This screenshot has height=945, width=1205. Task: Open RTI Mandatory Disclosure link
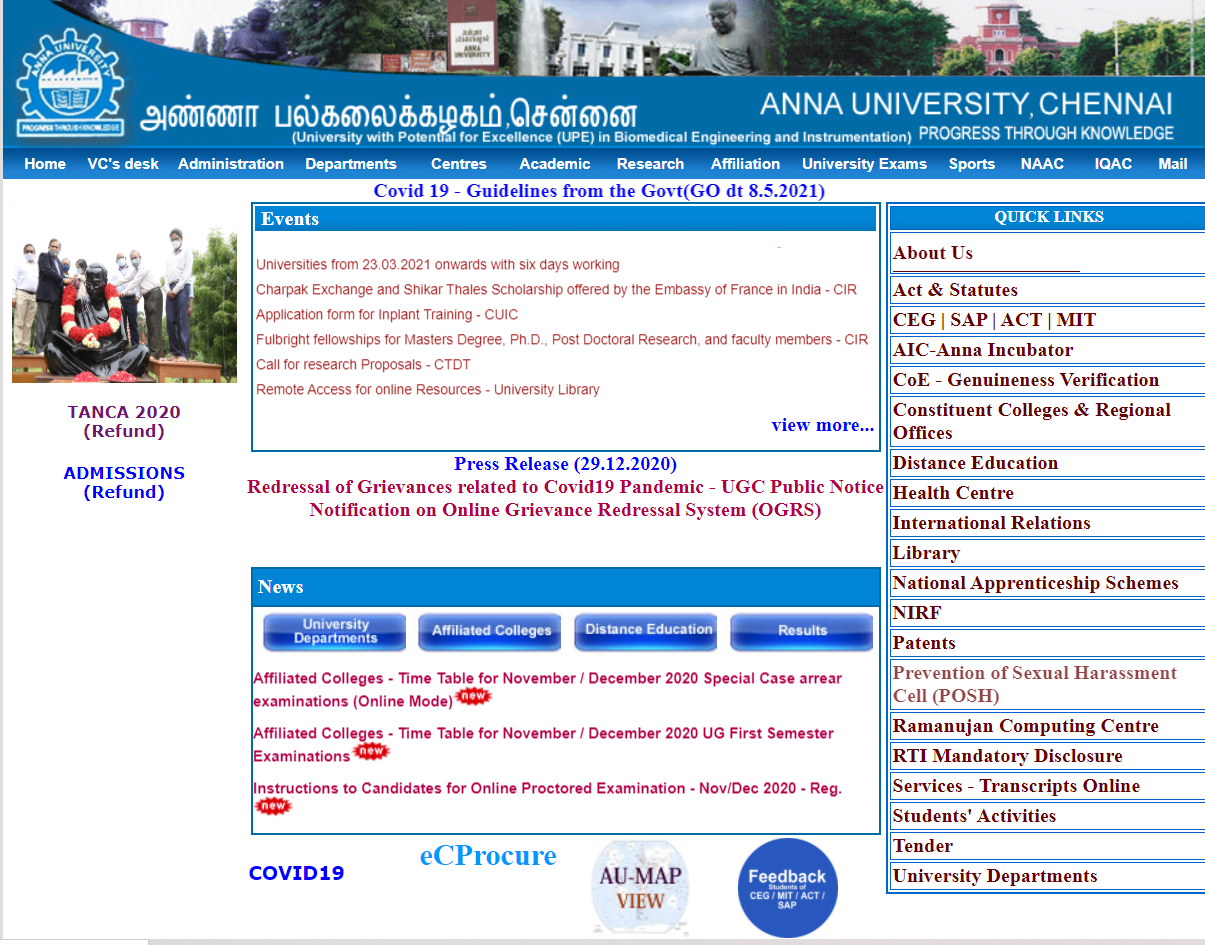1008,756
